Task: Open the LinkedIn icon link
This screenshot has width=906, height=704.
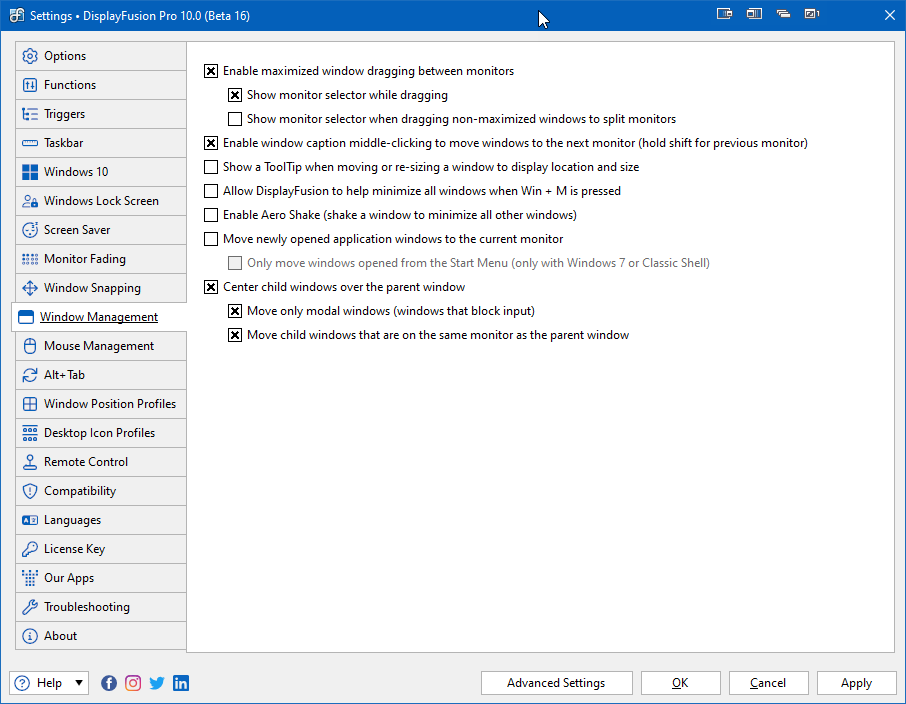Action: point(181,683)
